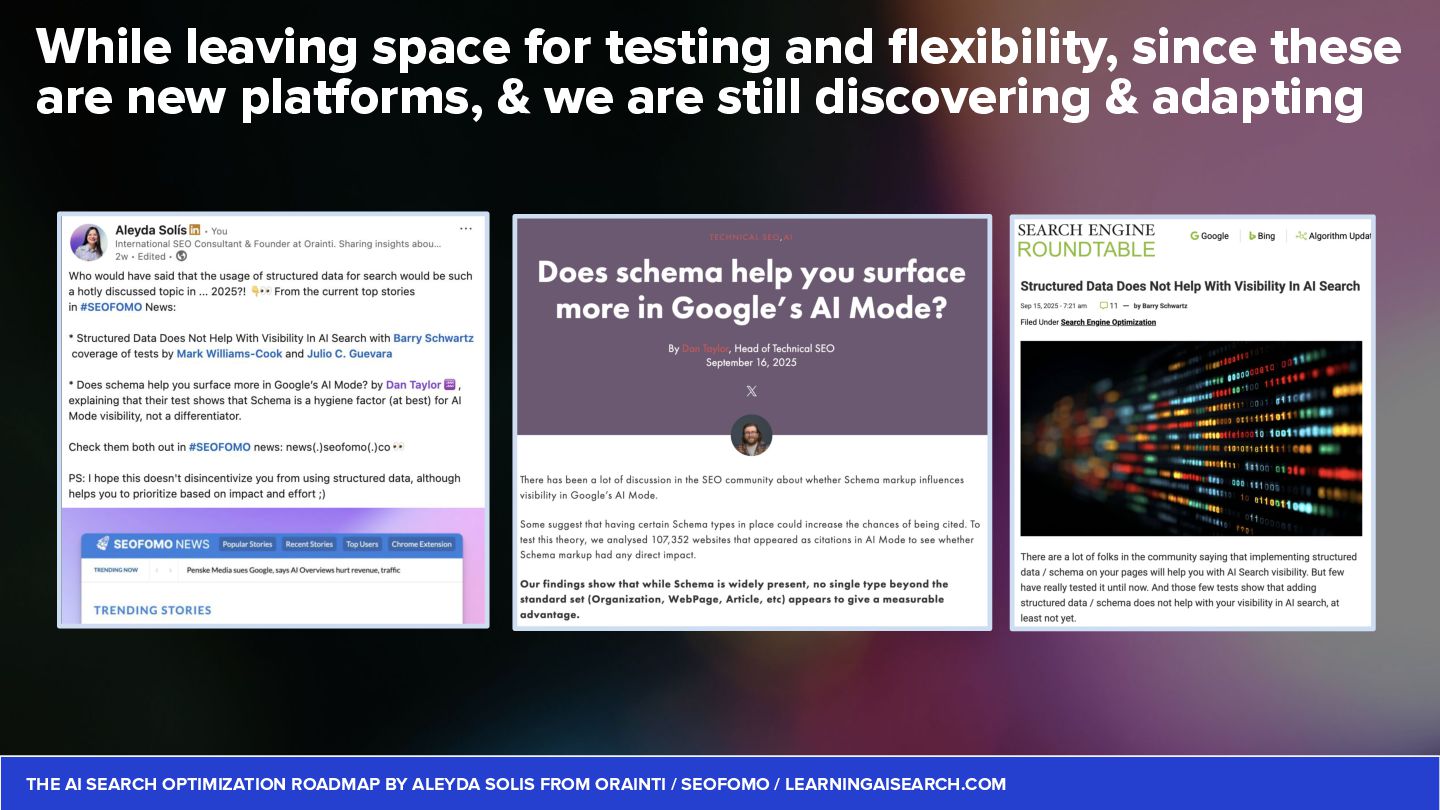The width and height of the screenshot is (1440, 810).
Task: Click Aleyda Solís's profile photo
Action: (88, 243)
